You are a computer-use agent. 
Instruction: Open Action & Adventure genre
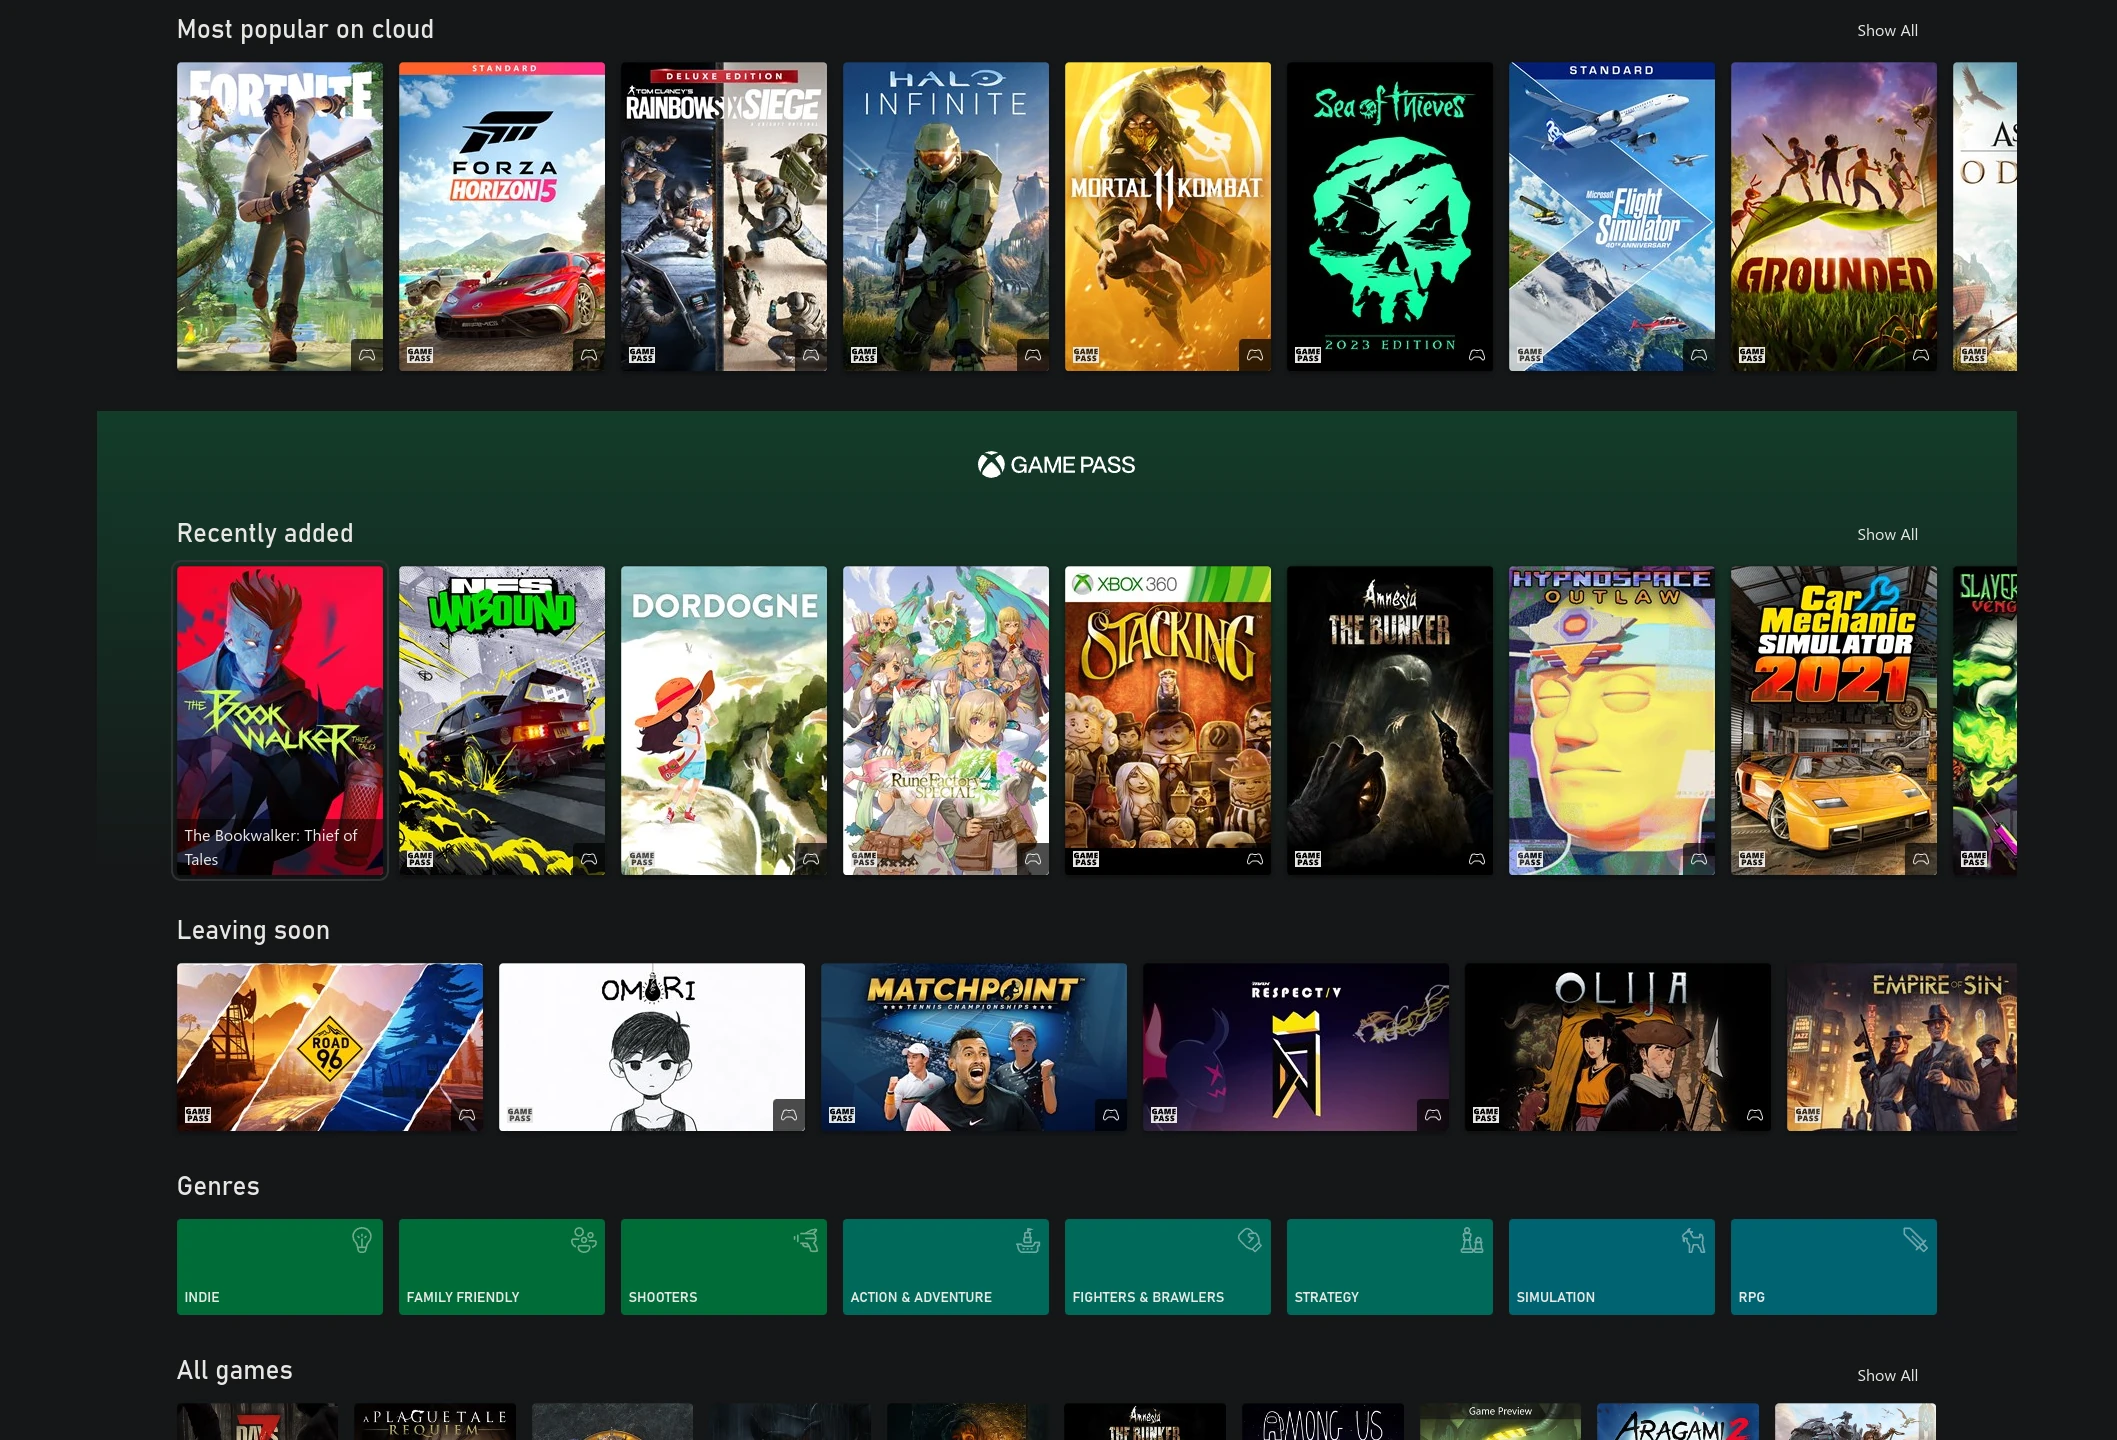(x=946, y=1267)
